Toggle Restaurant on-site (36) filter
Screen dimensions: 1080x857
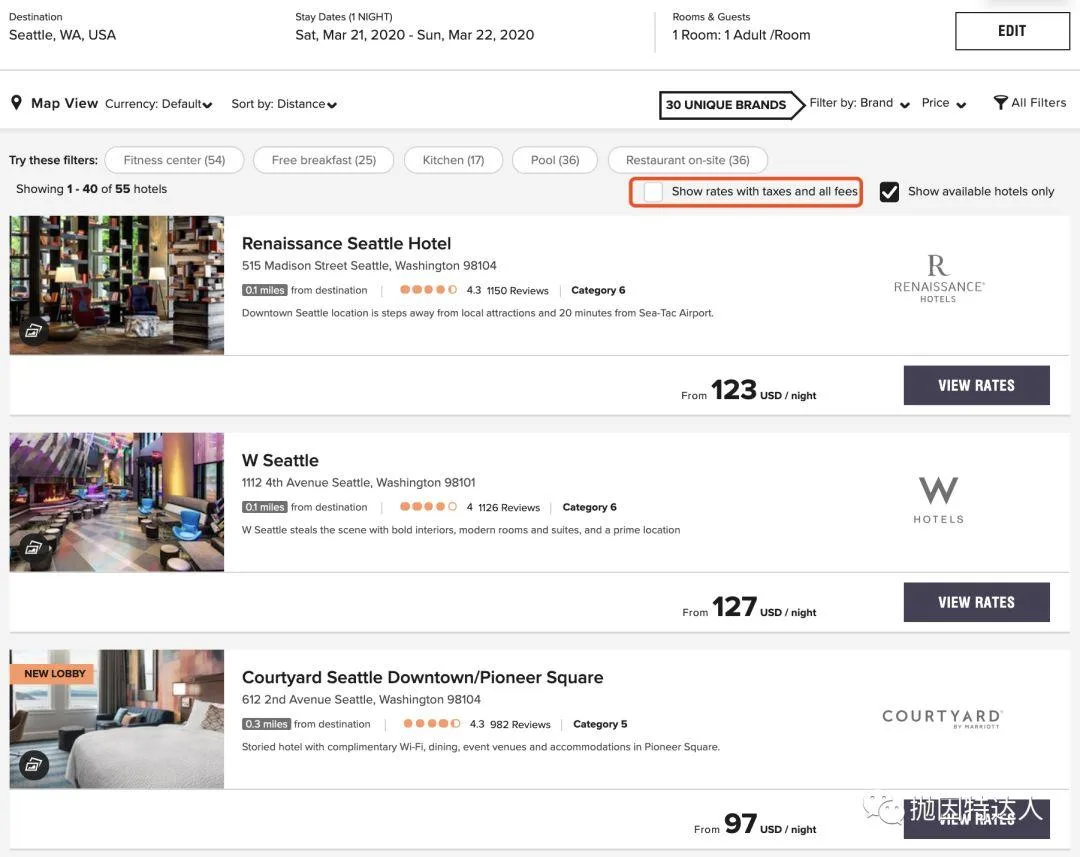[x=687, y=160]
